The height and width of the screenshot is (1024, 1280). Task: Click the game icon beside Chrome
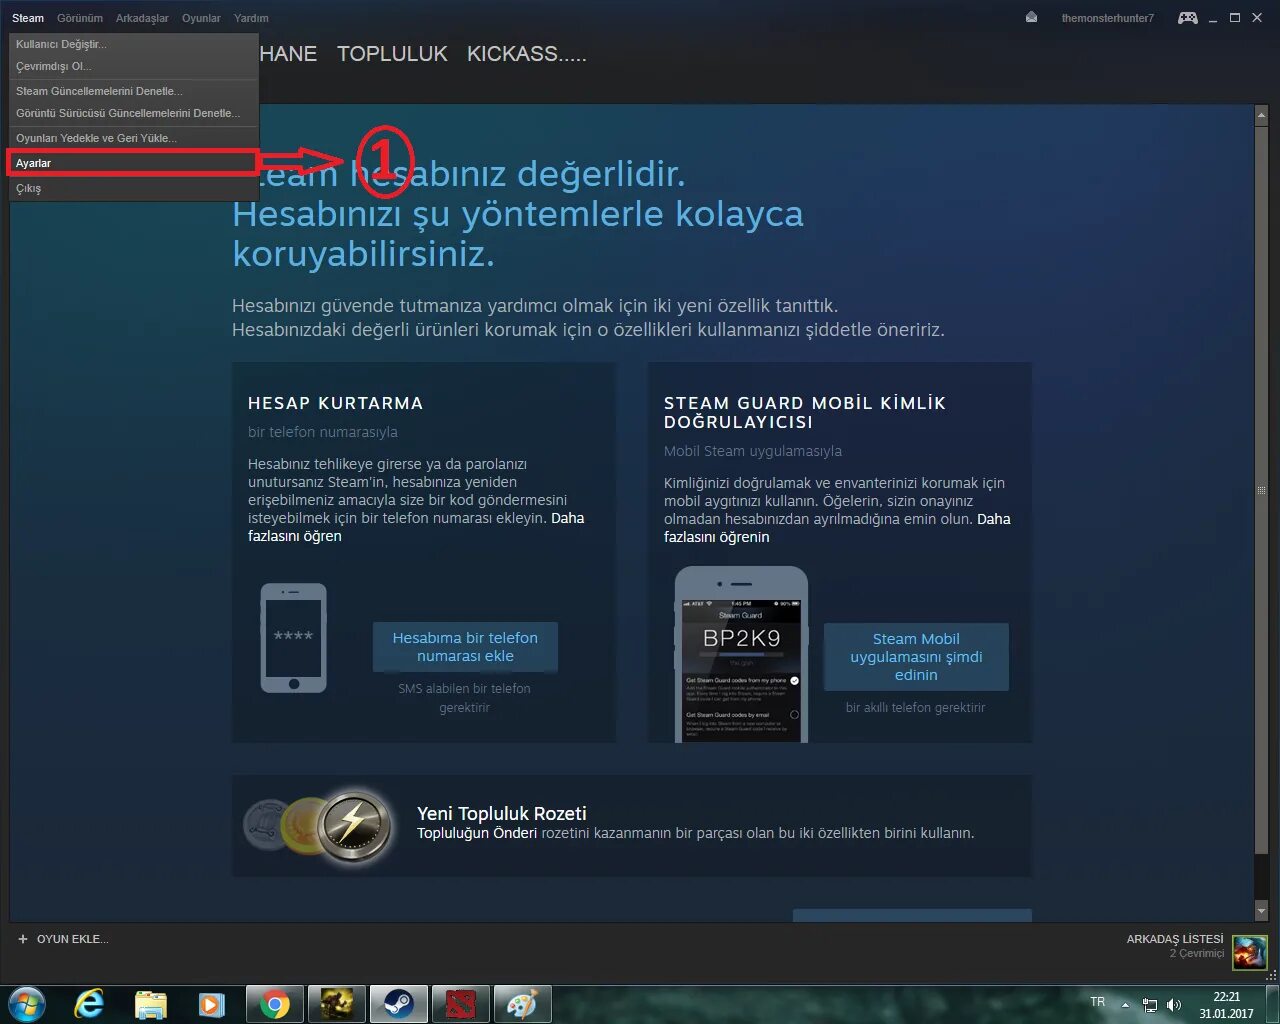coord(337,1004)
